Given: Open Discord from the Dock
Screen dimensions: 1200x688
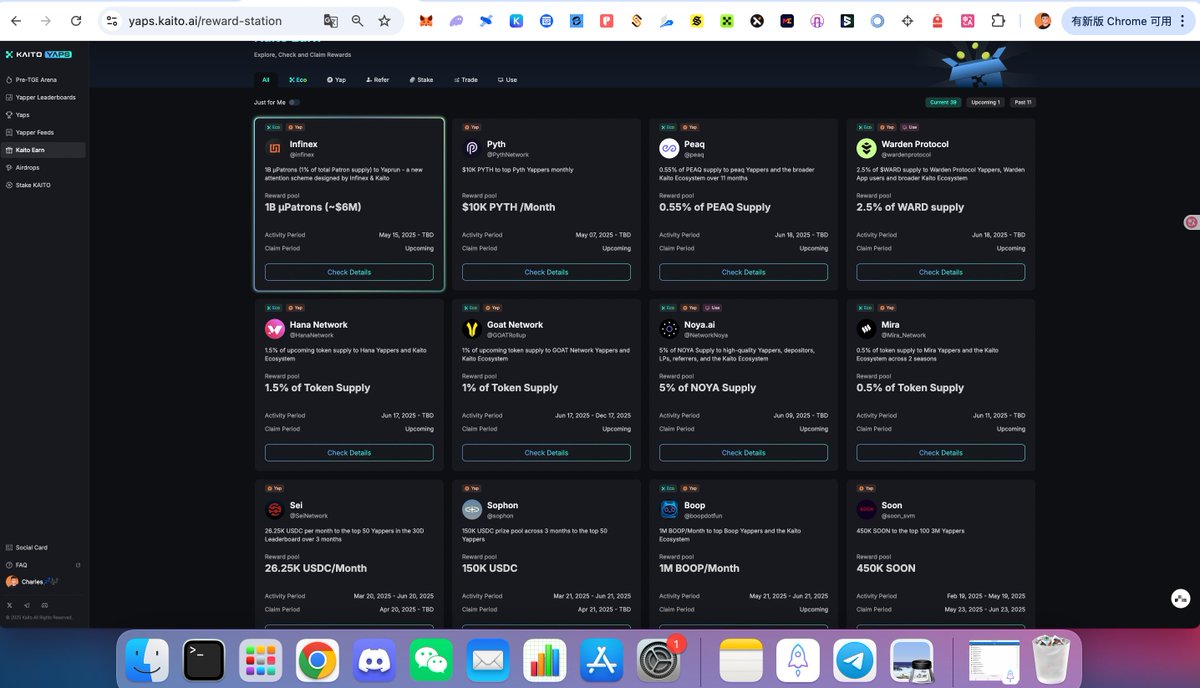Looking at the screenshot, I should pyautogui.click(x=374, y=661).
